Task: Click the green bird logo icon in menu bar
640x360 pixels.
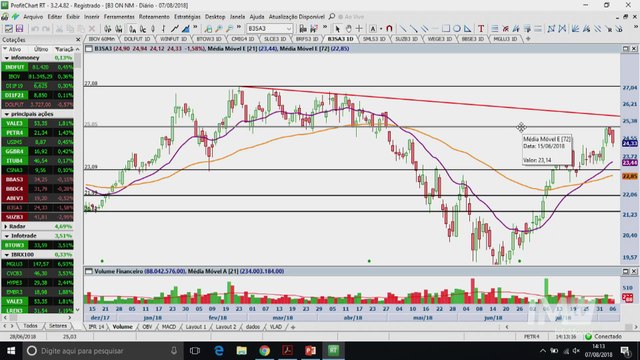Action: pyautogui.click(x=16, y=17)
